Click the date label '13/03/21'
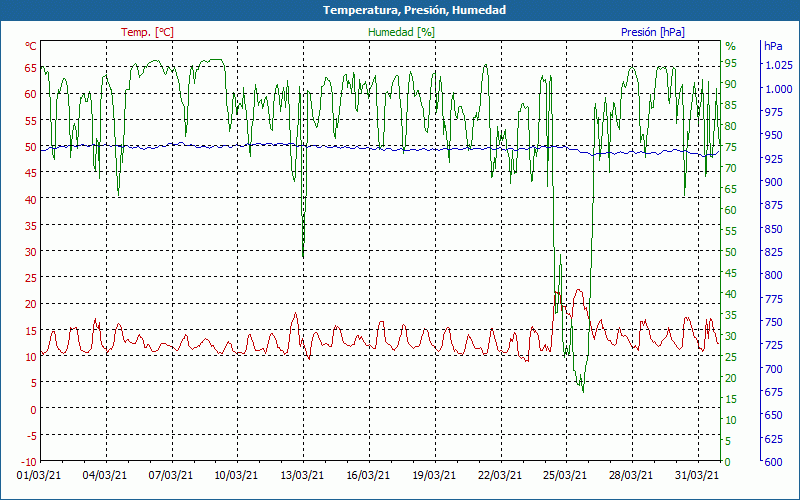The image size is (800, 500). pos(302,475)
